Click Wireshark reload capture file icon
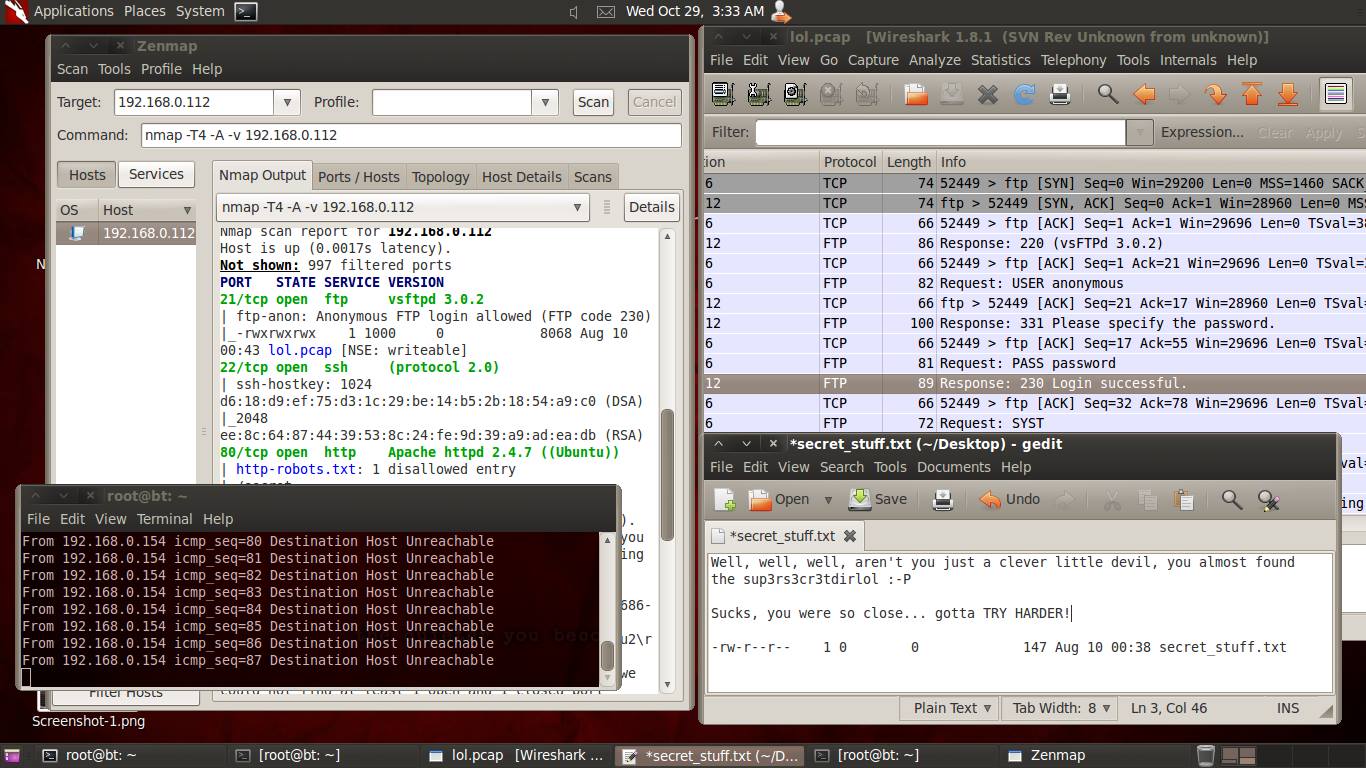This screenshot has height=768, width=1366. (x=1024, y=94)
